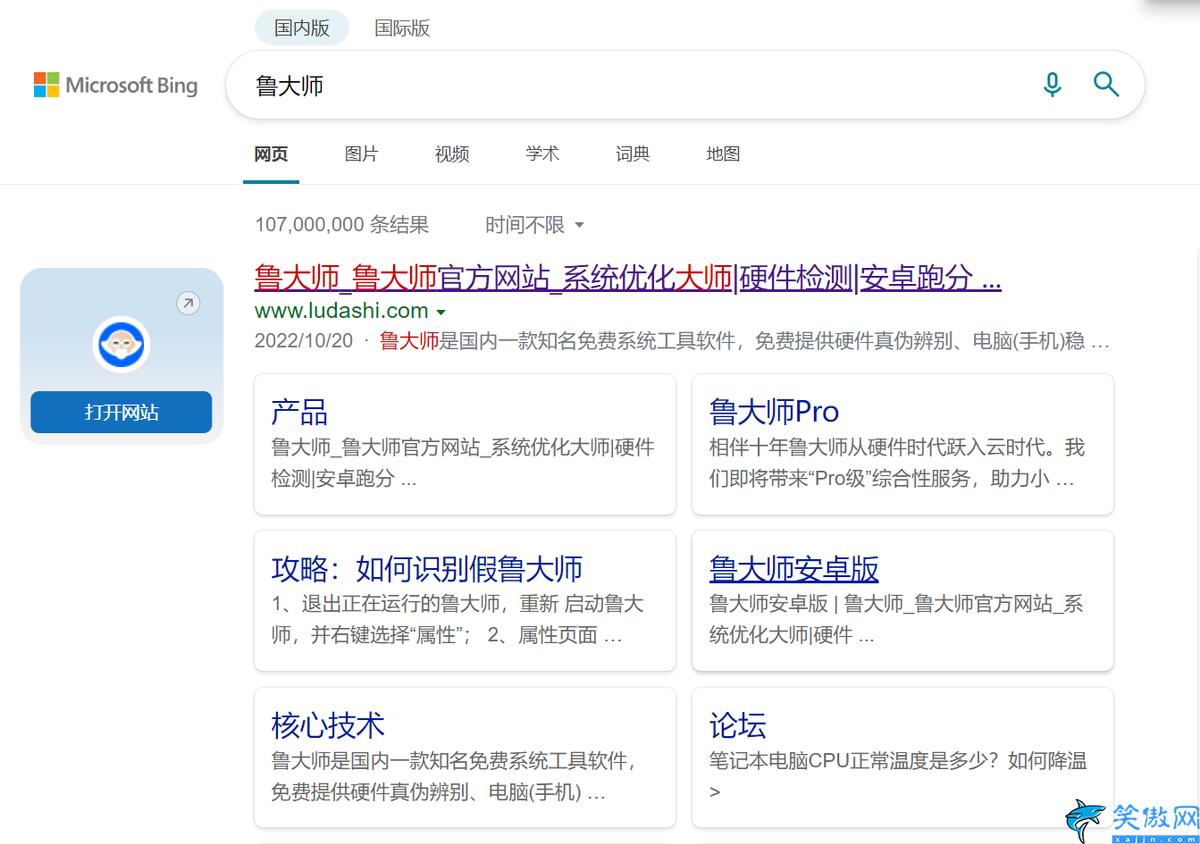
Task: Open the 产品 sitelink
Action: pos(299,411)
